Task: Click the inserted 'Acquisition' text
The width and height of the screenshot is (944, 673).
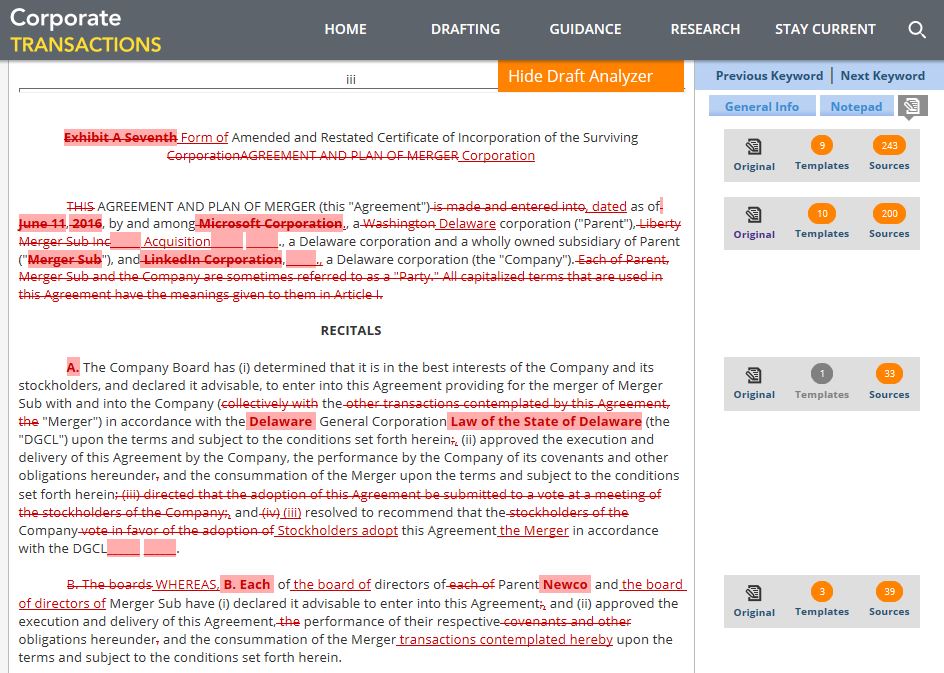Action: pyautogui.click(x=176, y=242)
